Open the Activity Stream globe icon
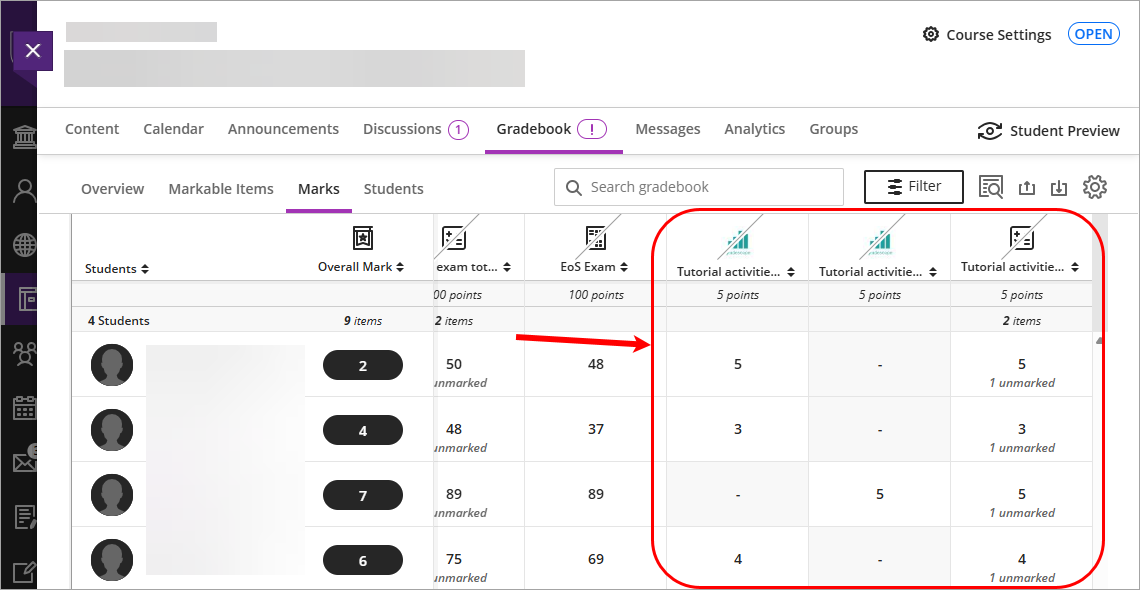 24,244
